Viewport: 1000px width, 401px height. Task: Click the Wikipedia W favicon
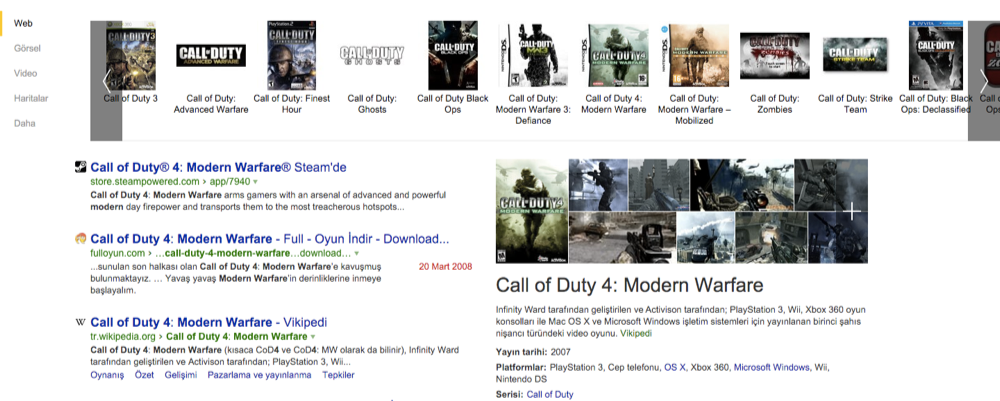(x=80, y=323)
